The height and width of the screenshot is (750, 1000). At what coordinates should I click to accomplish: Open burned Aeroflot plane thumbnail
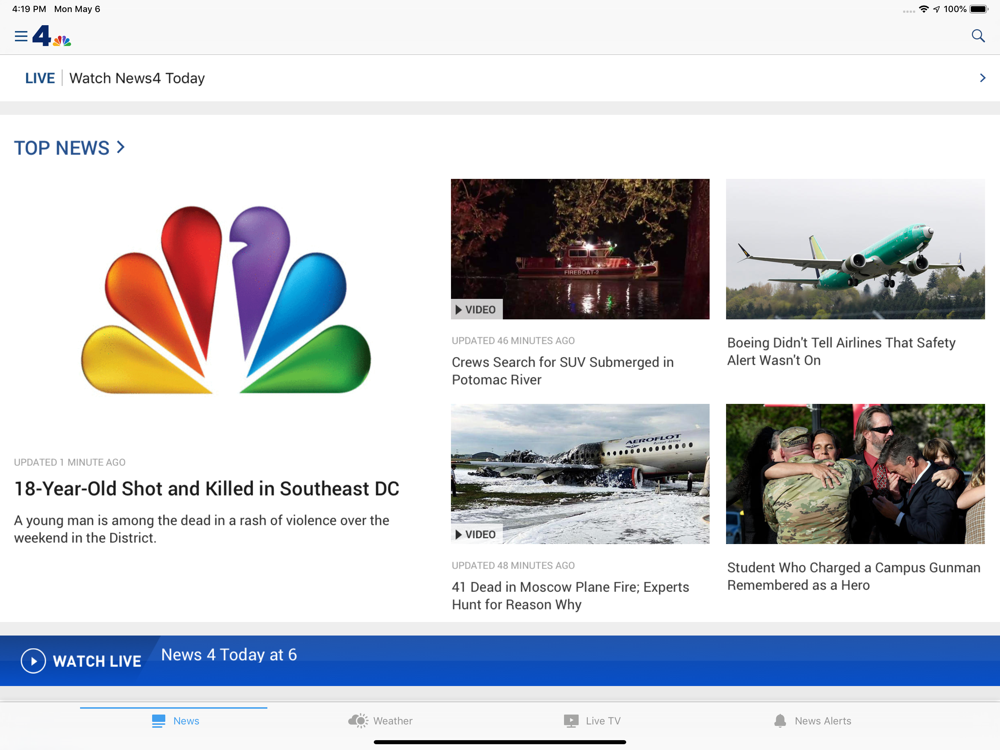[580, 474]
